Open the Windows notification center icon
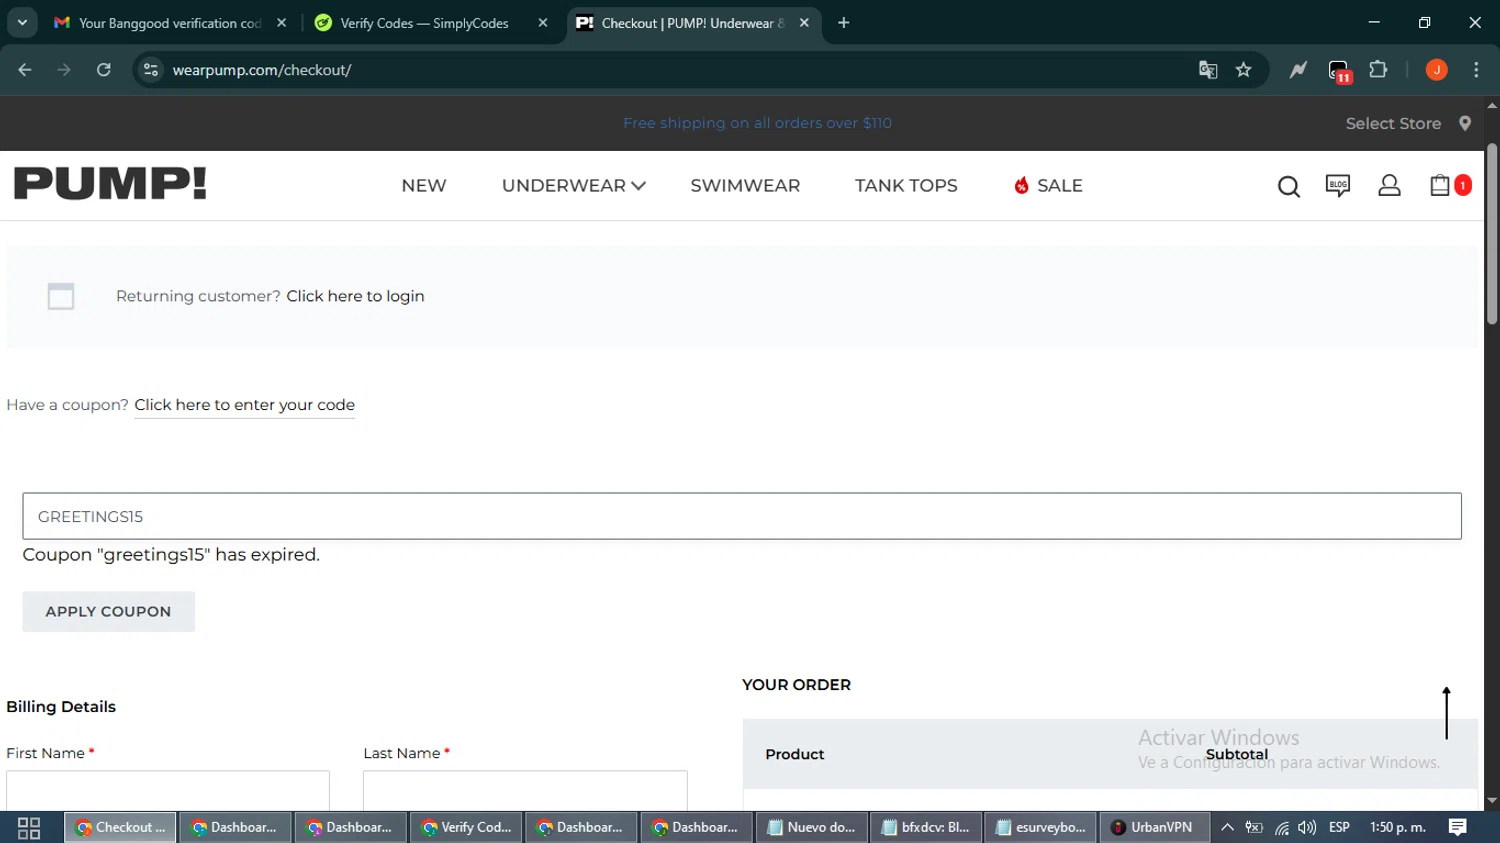Viewport: 1500px width, 843px height. tap(1457, 827)
